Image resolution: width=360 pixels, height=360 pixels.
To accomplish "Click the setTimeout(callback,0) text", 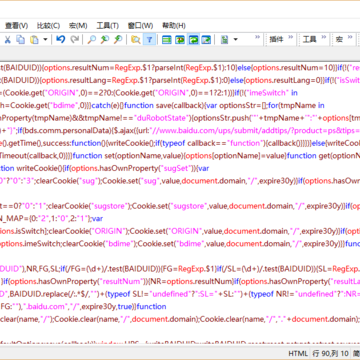I will click(32, 156).
